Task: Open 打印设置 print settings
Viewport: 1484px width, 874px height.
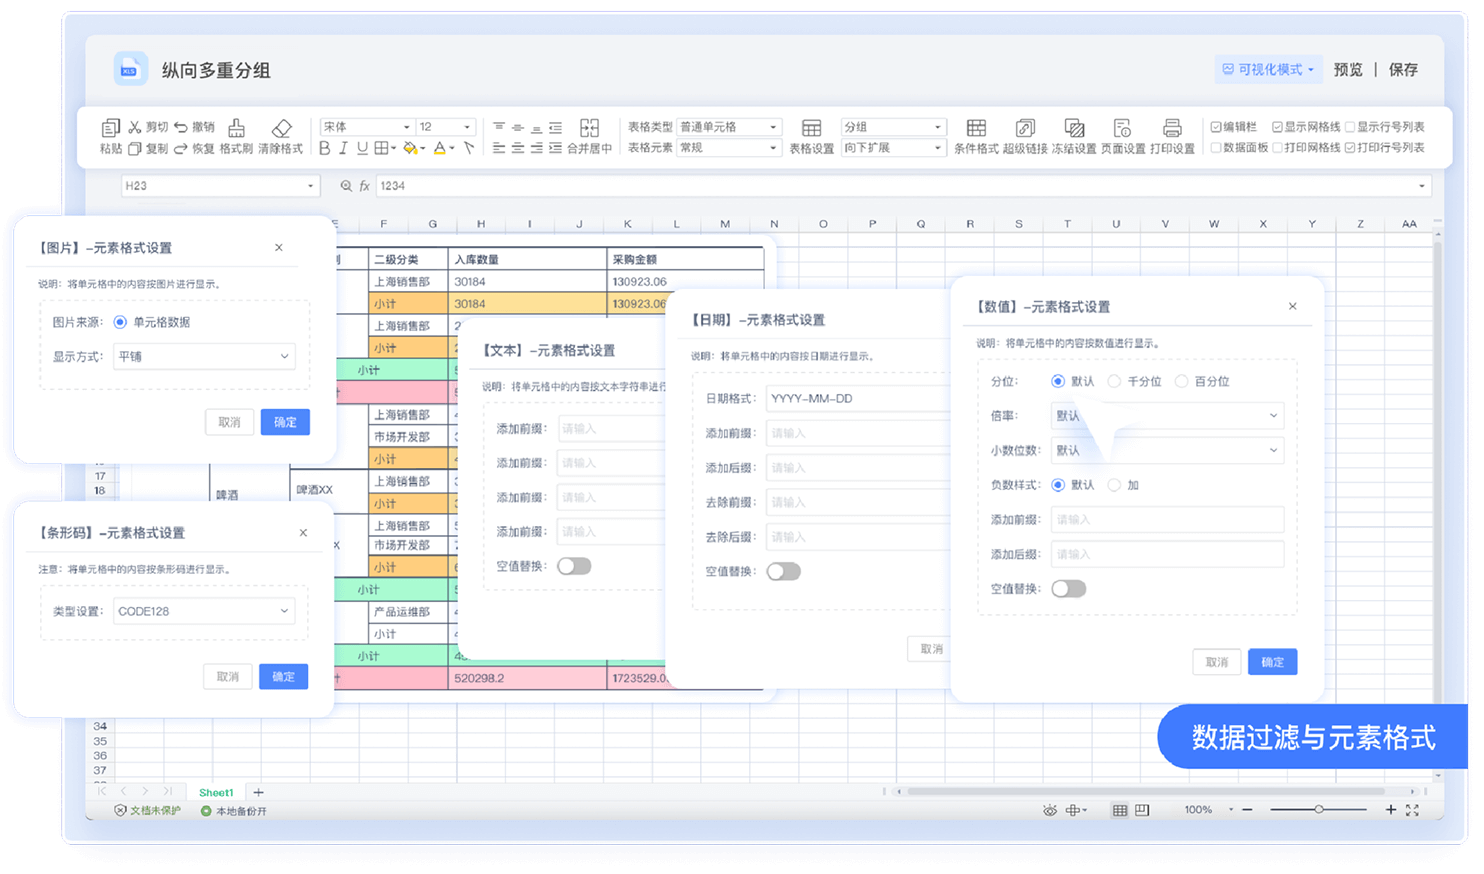Action: [x=1172, y=128]
